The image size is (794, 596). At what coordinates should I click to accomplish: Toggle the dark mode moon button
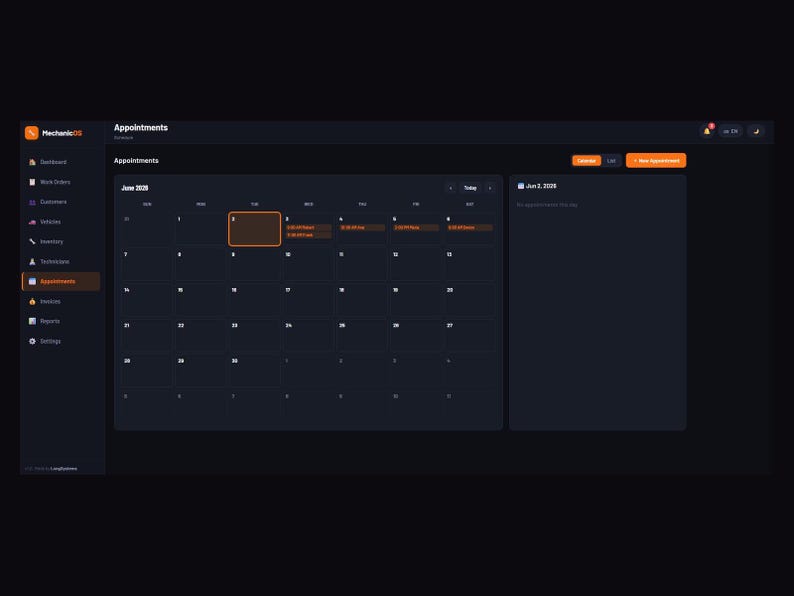[756, 131]
